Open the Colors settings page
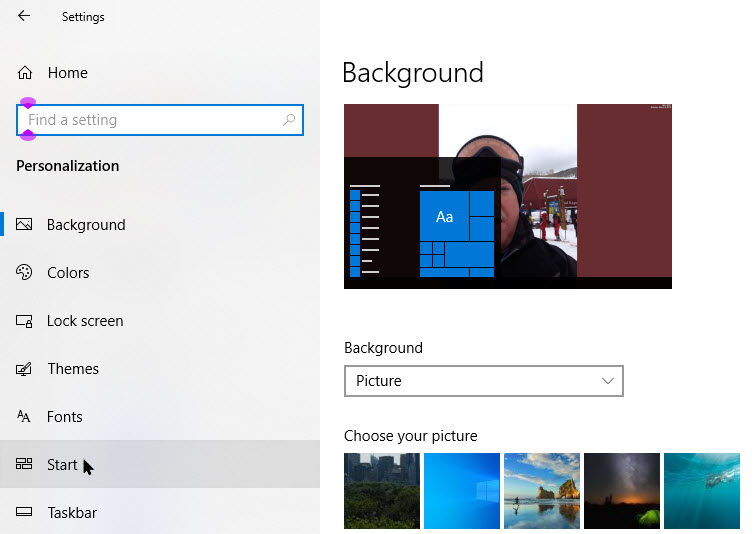 (x=68, y=273)
